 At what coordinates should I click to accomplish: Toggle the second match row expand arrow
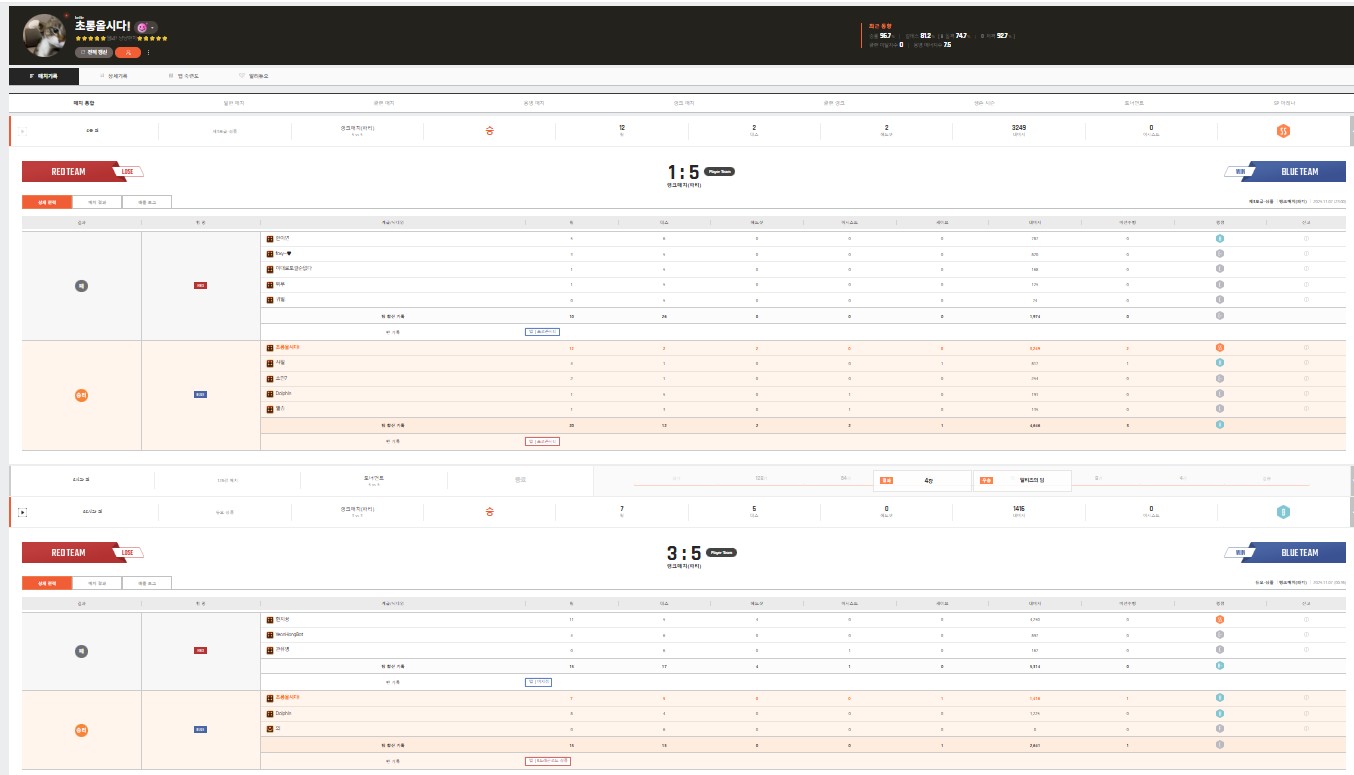click(x=22, y=512)
